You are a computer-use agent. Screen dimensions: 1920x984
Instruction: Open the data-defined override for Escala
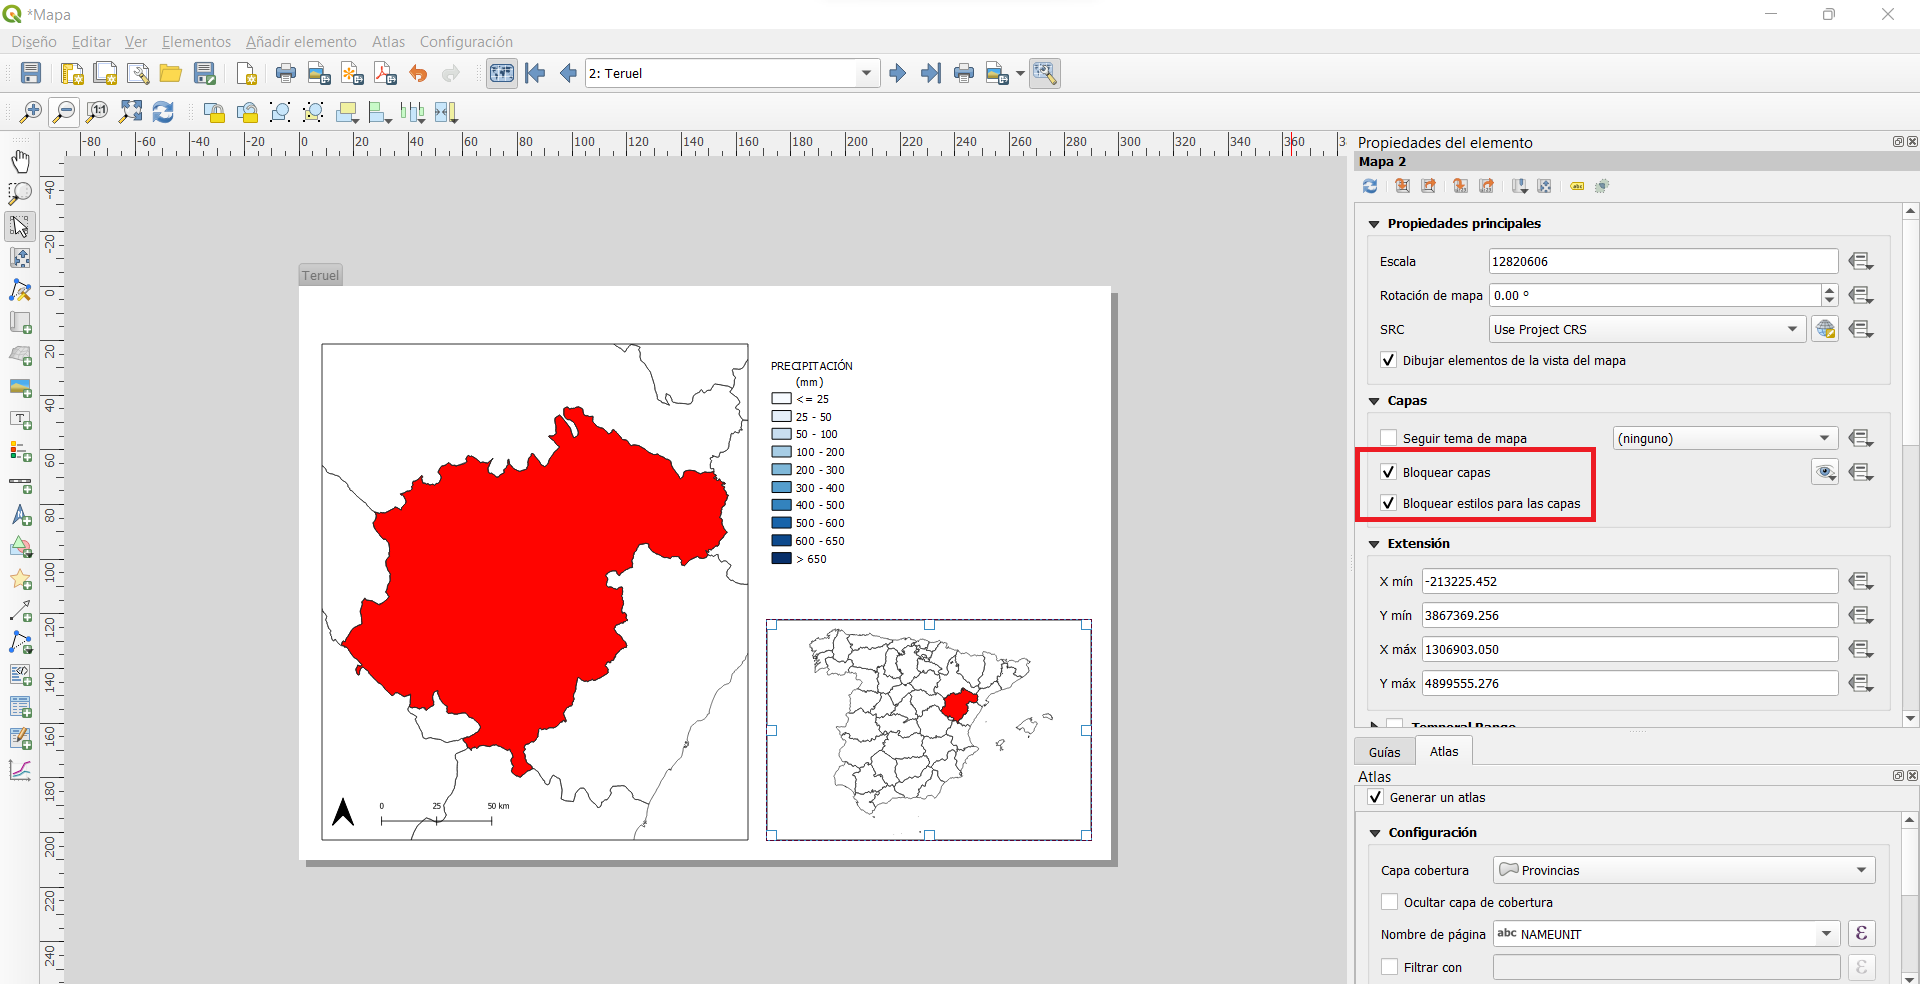1862,261
